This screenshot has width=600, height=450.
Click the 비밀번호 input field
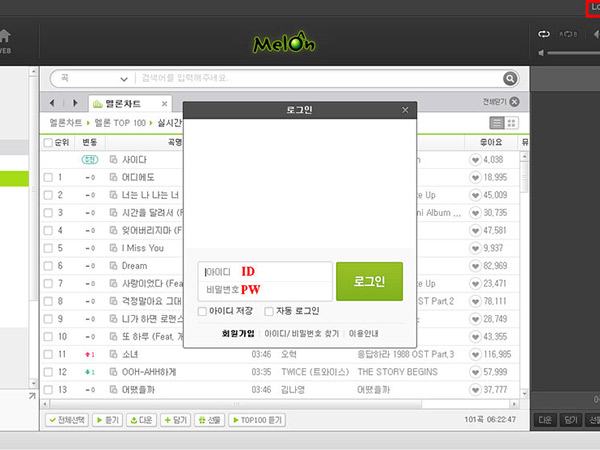[x=265, y=291]
